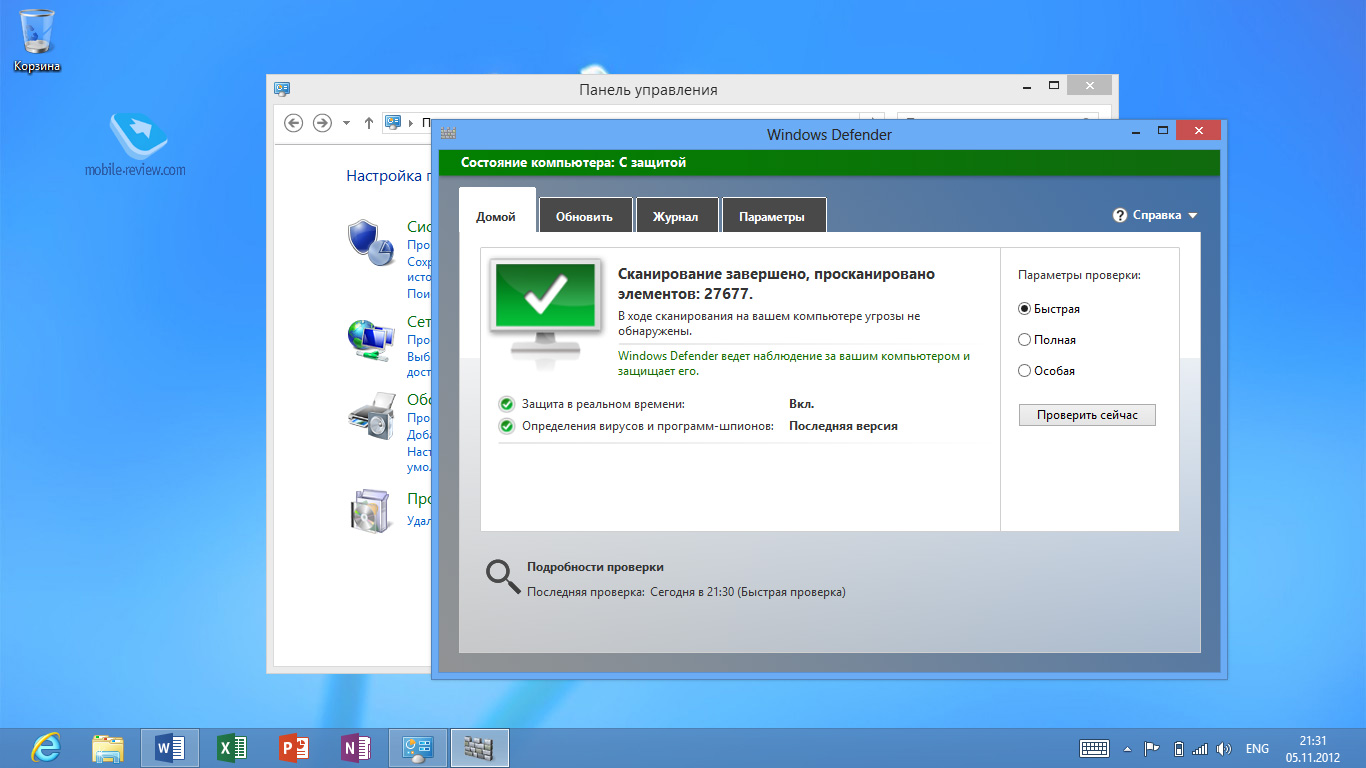The width and height of the screenshot is (1366, 768).
Task: Open File Explorer from the taskbar
Action: click(x=108, y=748)
